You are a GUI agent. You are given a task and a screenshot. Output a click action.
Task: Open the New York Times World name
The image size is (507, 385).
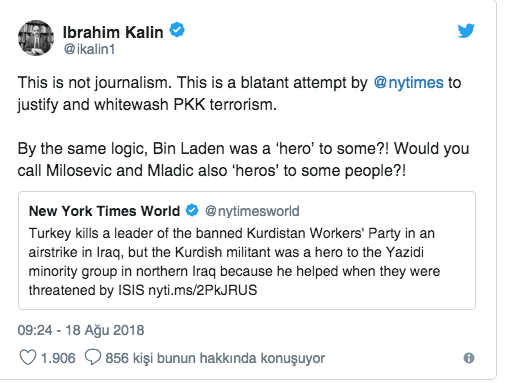pyautogui.click(x=104, y=211)
